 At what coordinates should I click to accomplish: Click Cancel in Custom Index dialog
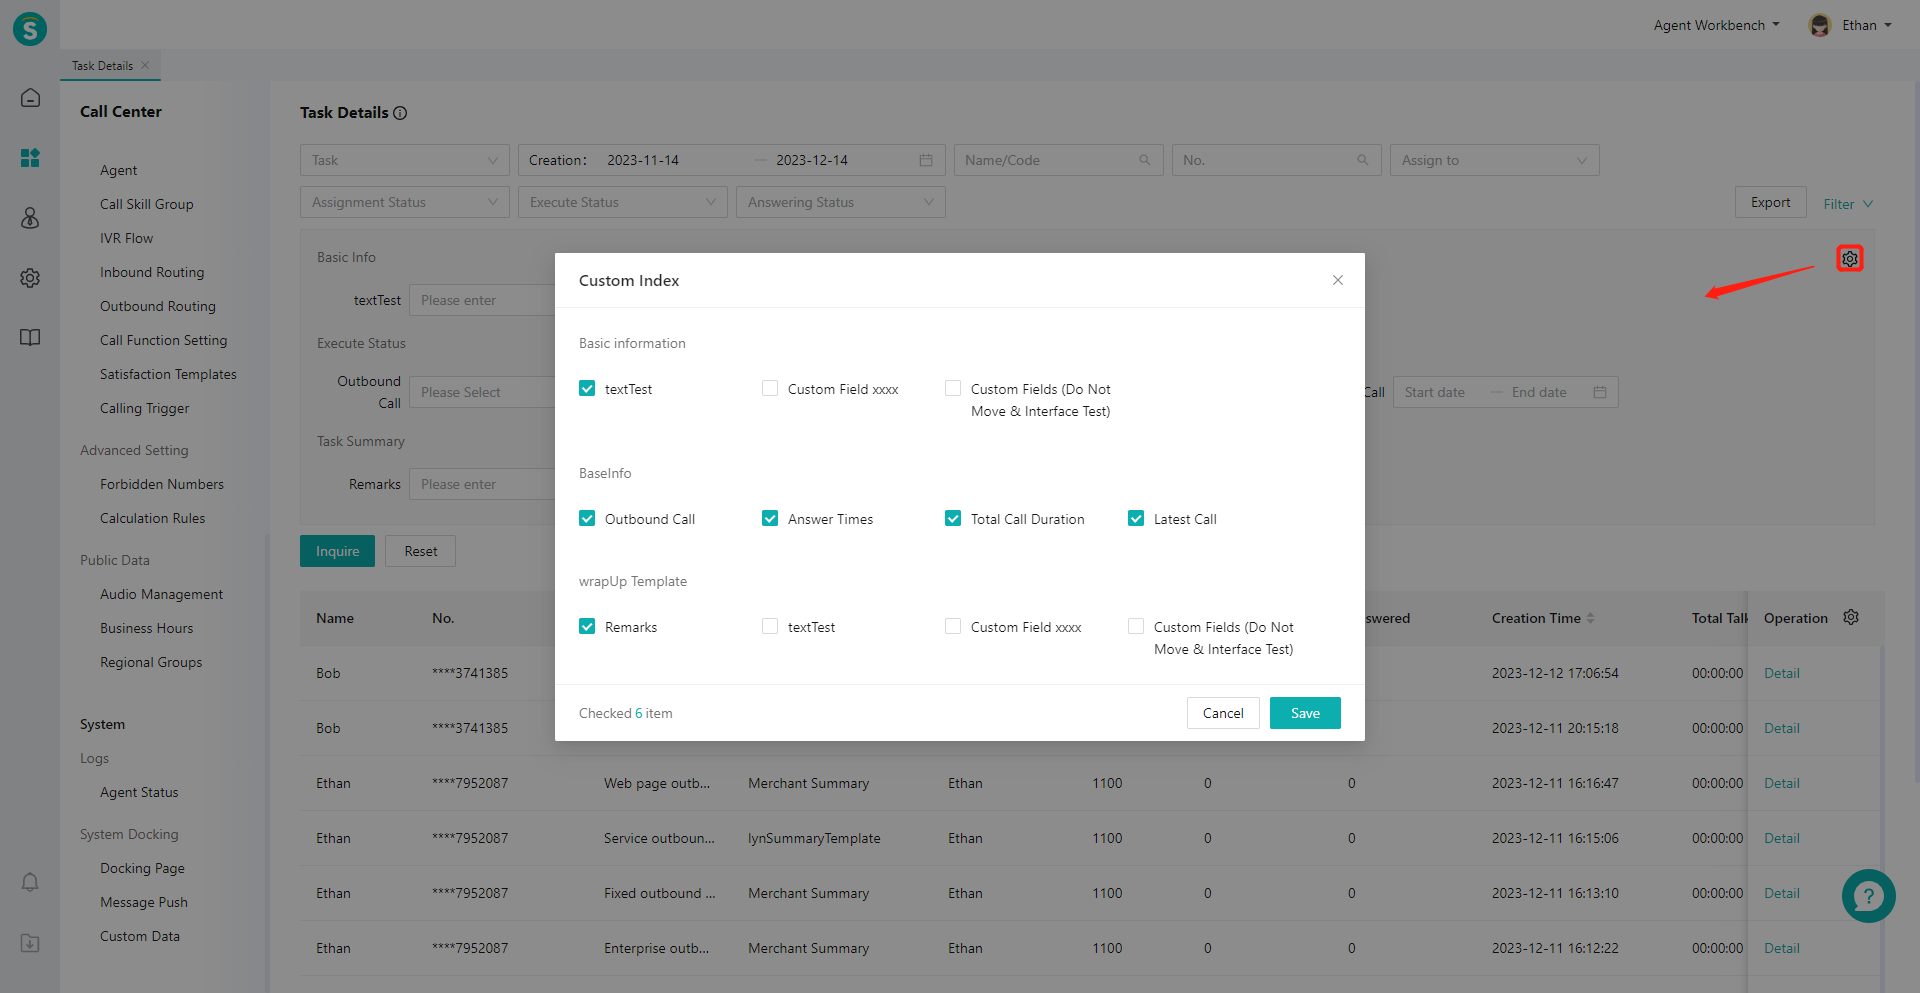pos(1223,713)
